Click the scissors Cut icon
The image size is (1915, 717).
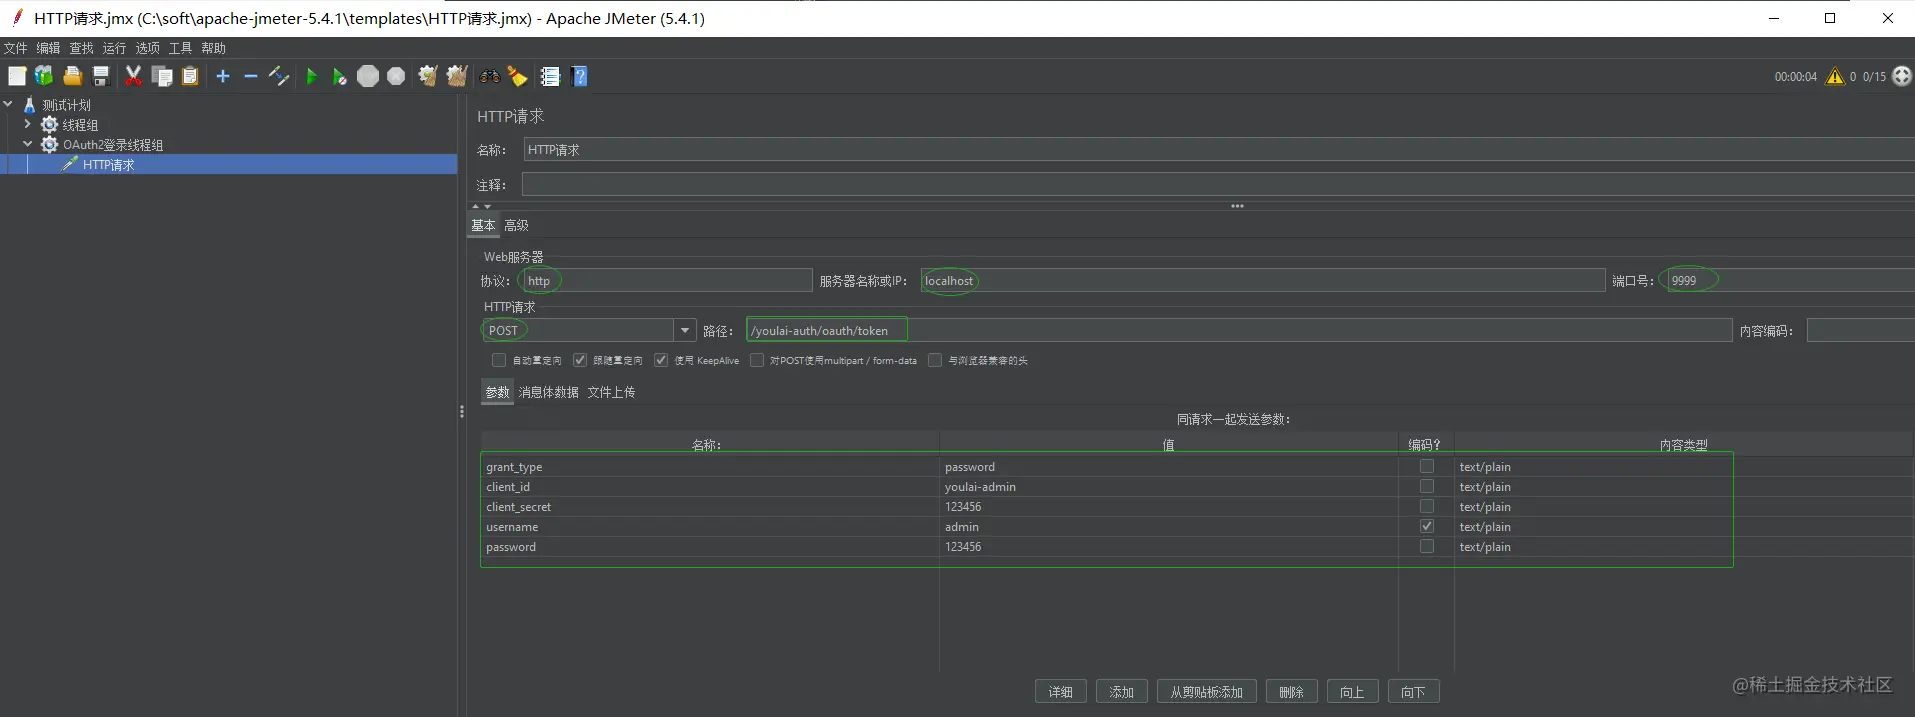(133, 76)
